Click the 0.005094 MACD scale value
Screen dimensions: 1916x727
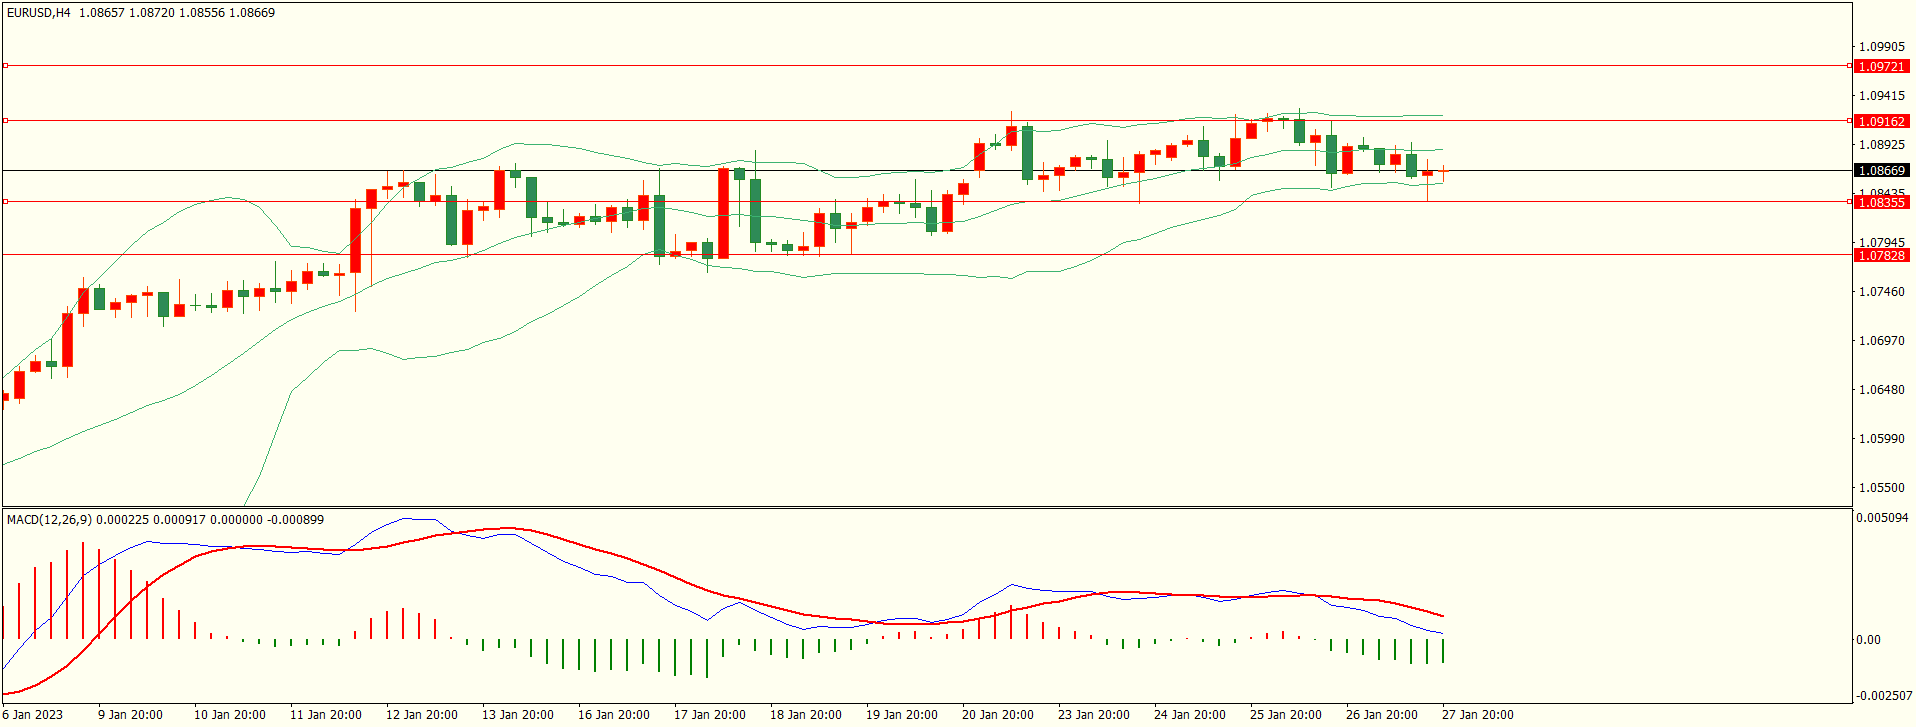1882,518
